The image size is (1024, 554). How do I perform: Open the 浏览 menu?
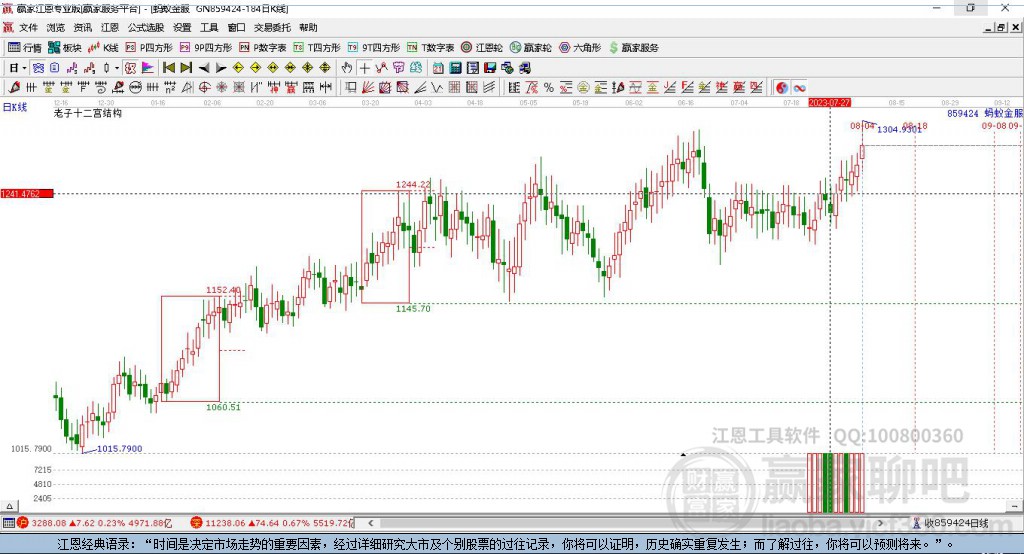click(x=56, y=27)
